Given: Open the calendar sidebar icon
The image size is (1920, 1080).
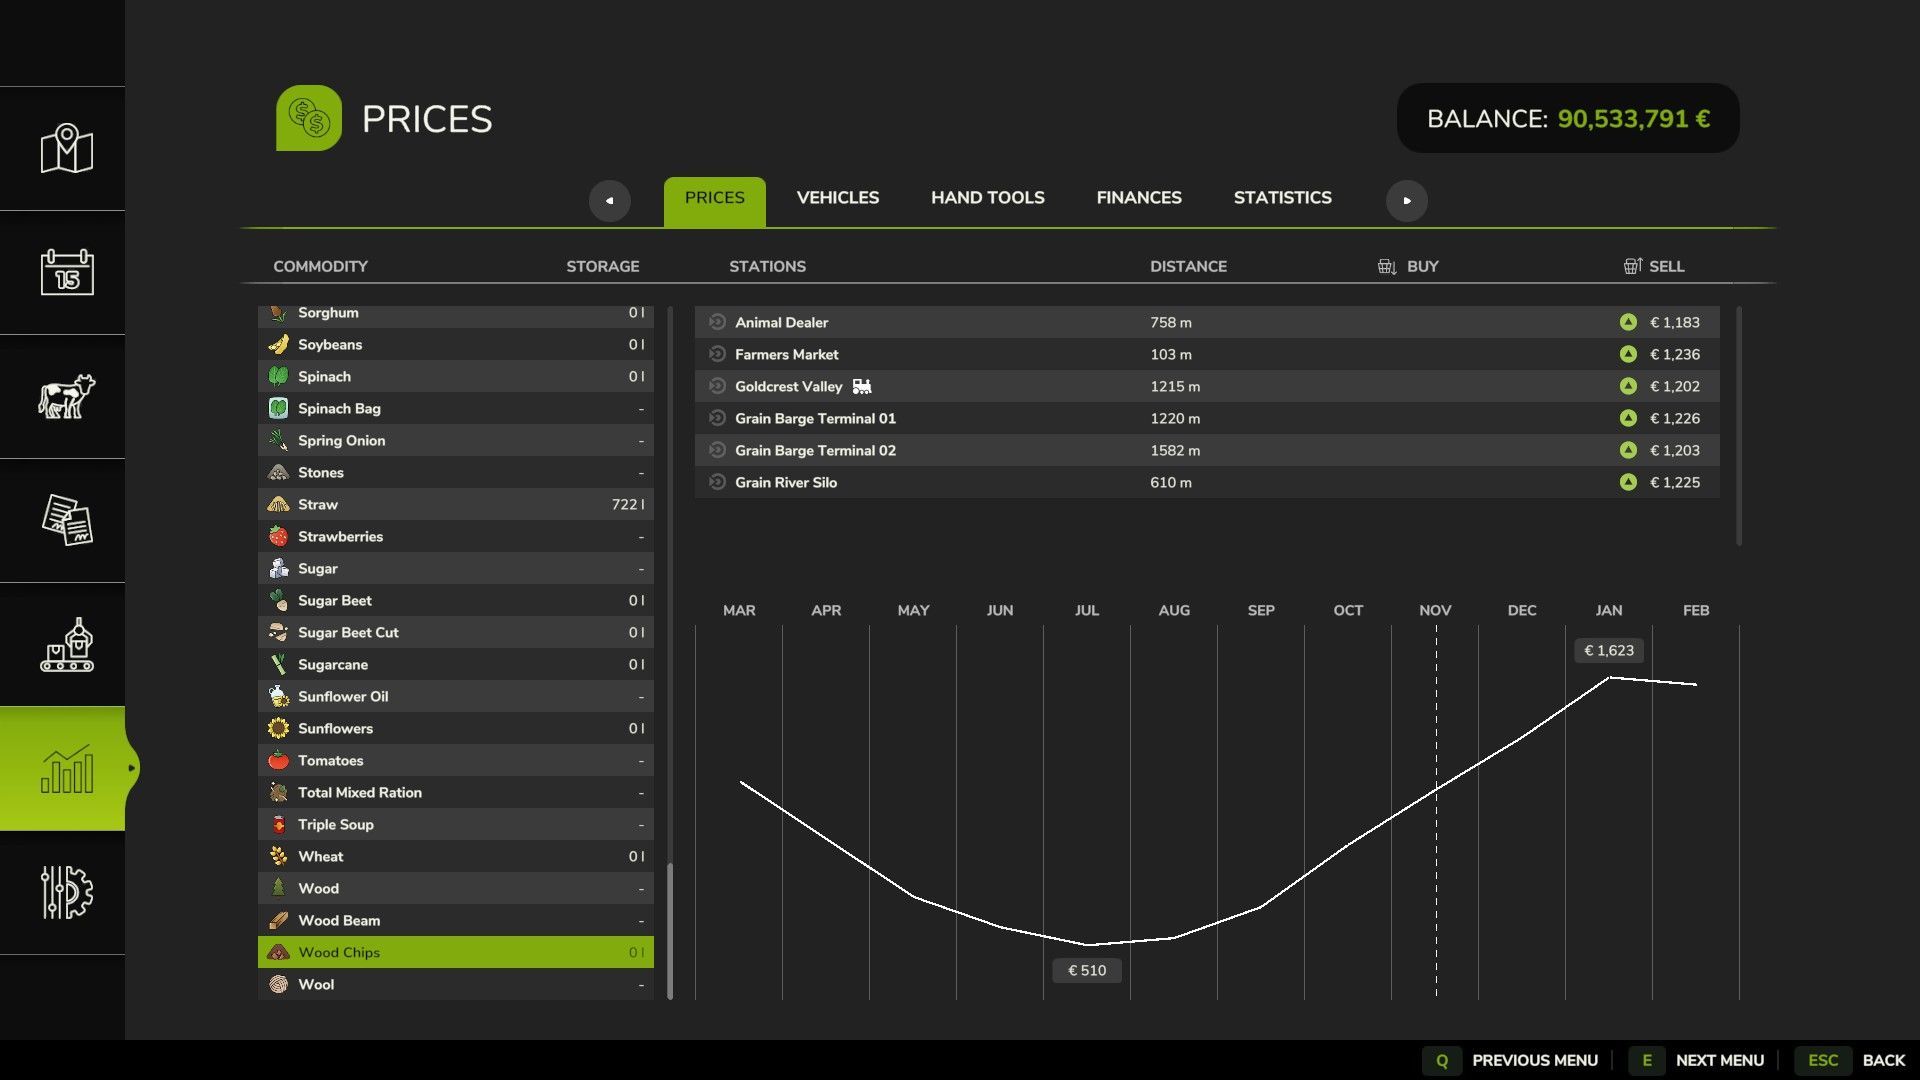Looking at the screenshot, I should point(66,272).
